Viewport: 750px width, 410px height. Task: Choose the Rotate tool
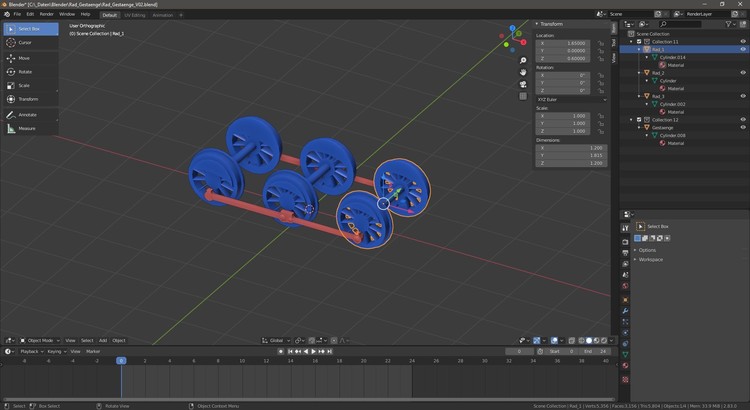(x=25, y=72)
